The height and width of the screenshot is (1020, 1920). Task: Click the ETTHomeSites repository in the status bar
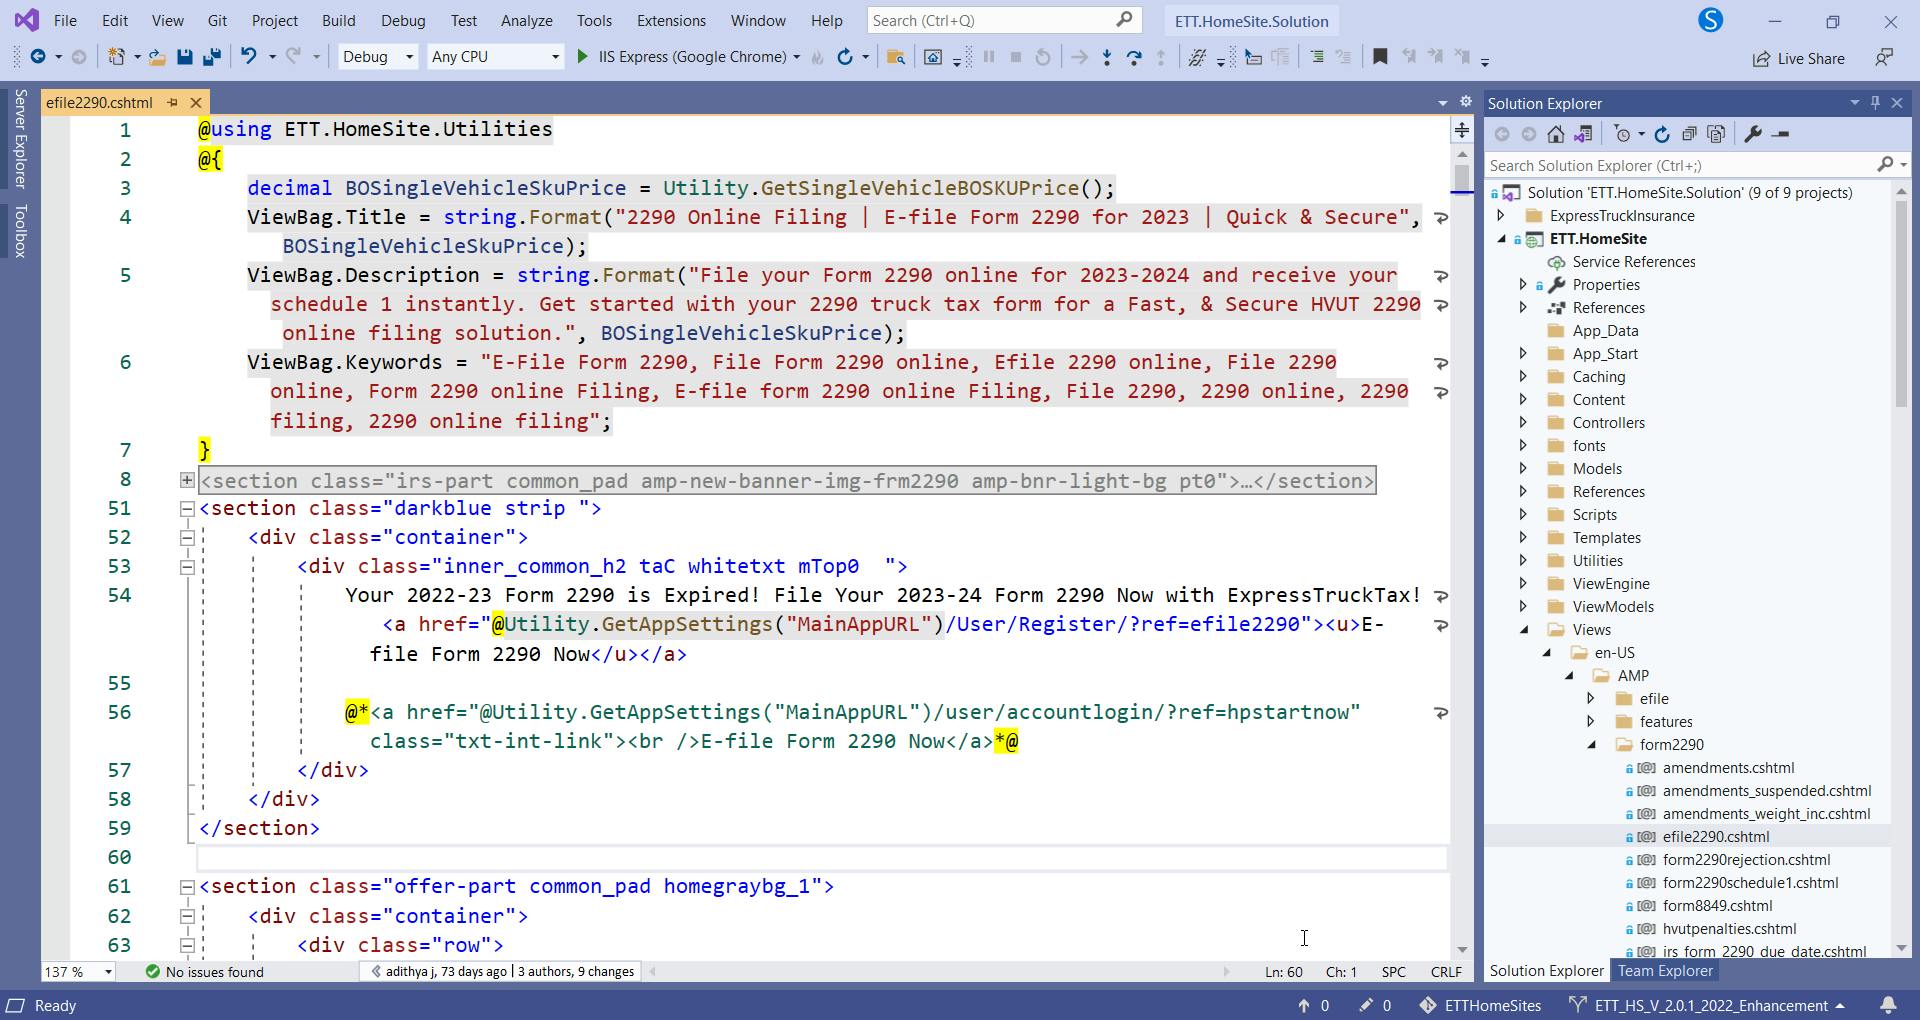1480,1005
